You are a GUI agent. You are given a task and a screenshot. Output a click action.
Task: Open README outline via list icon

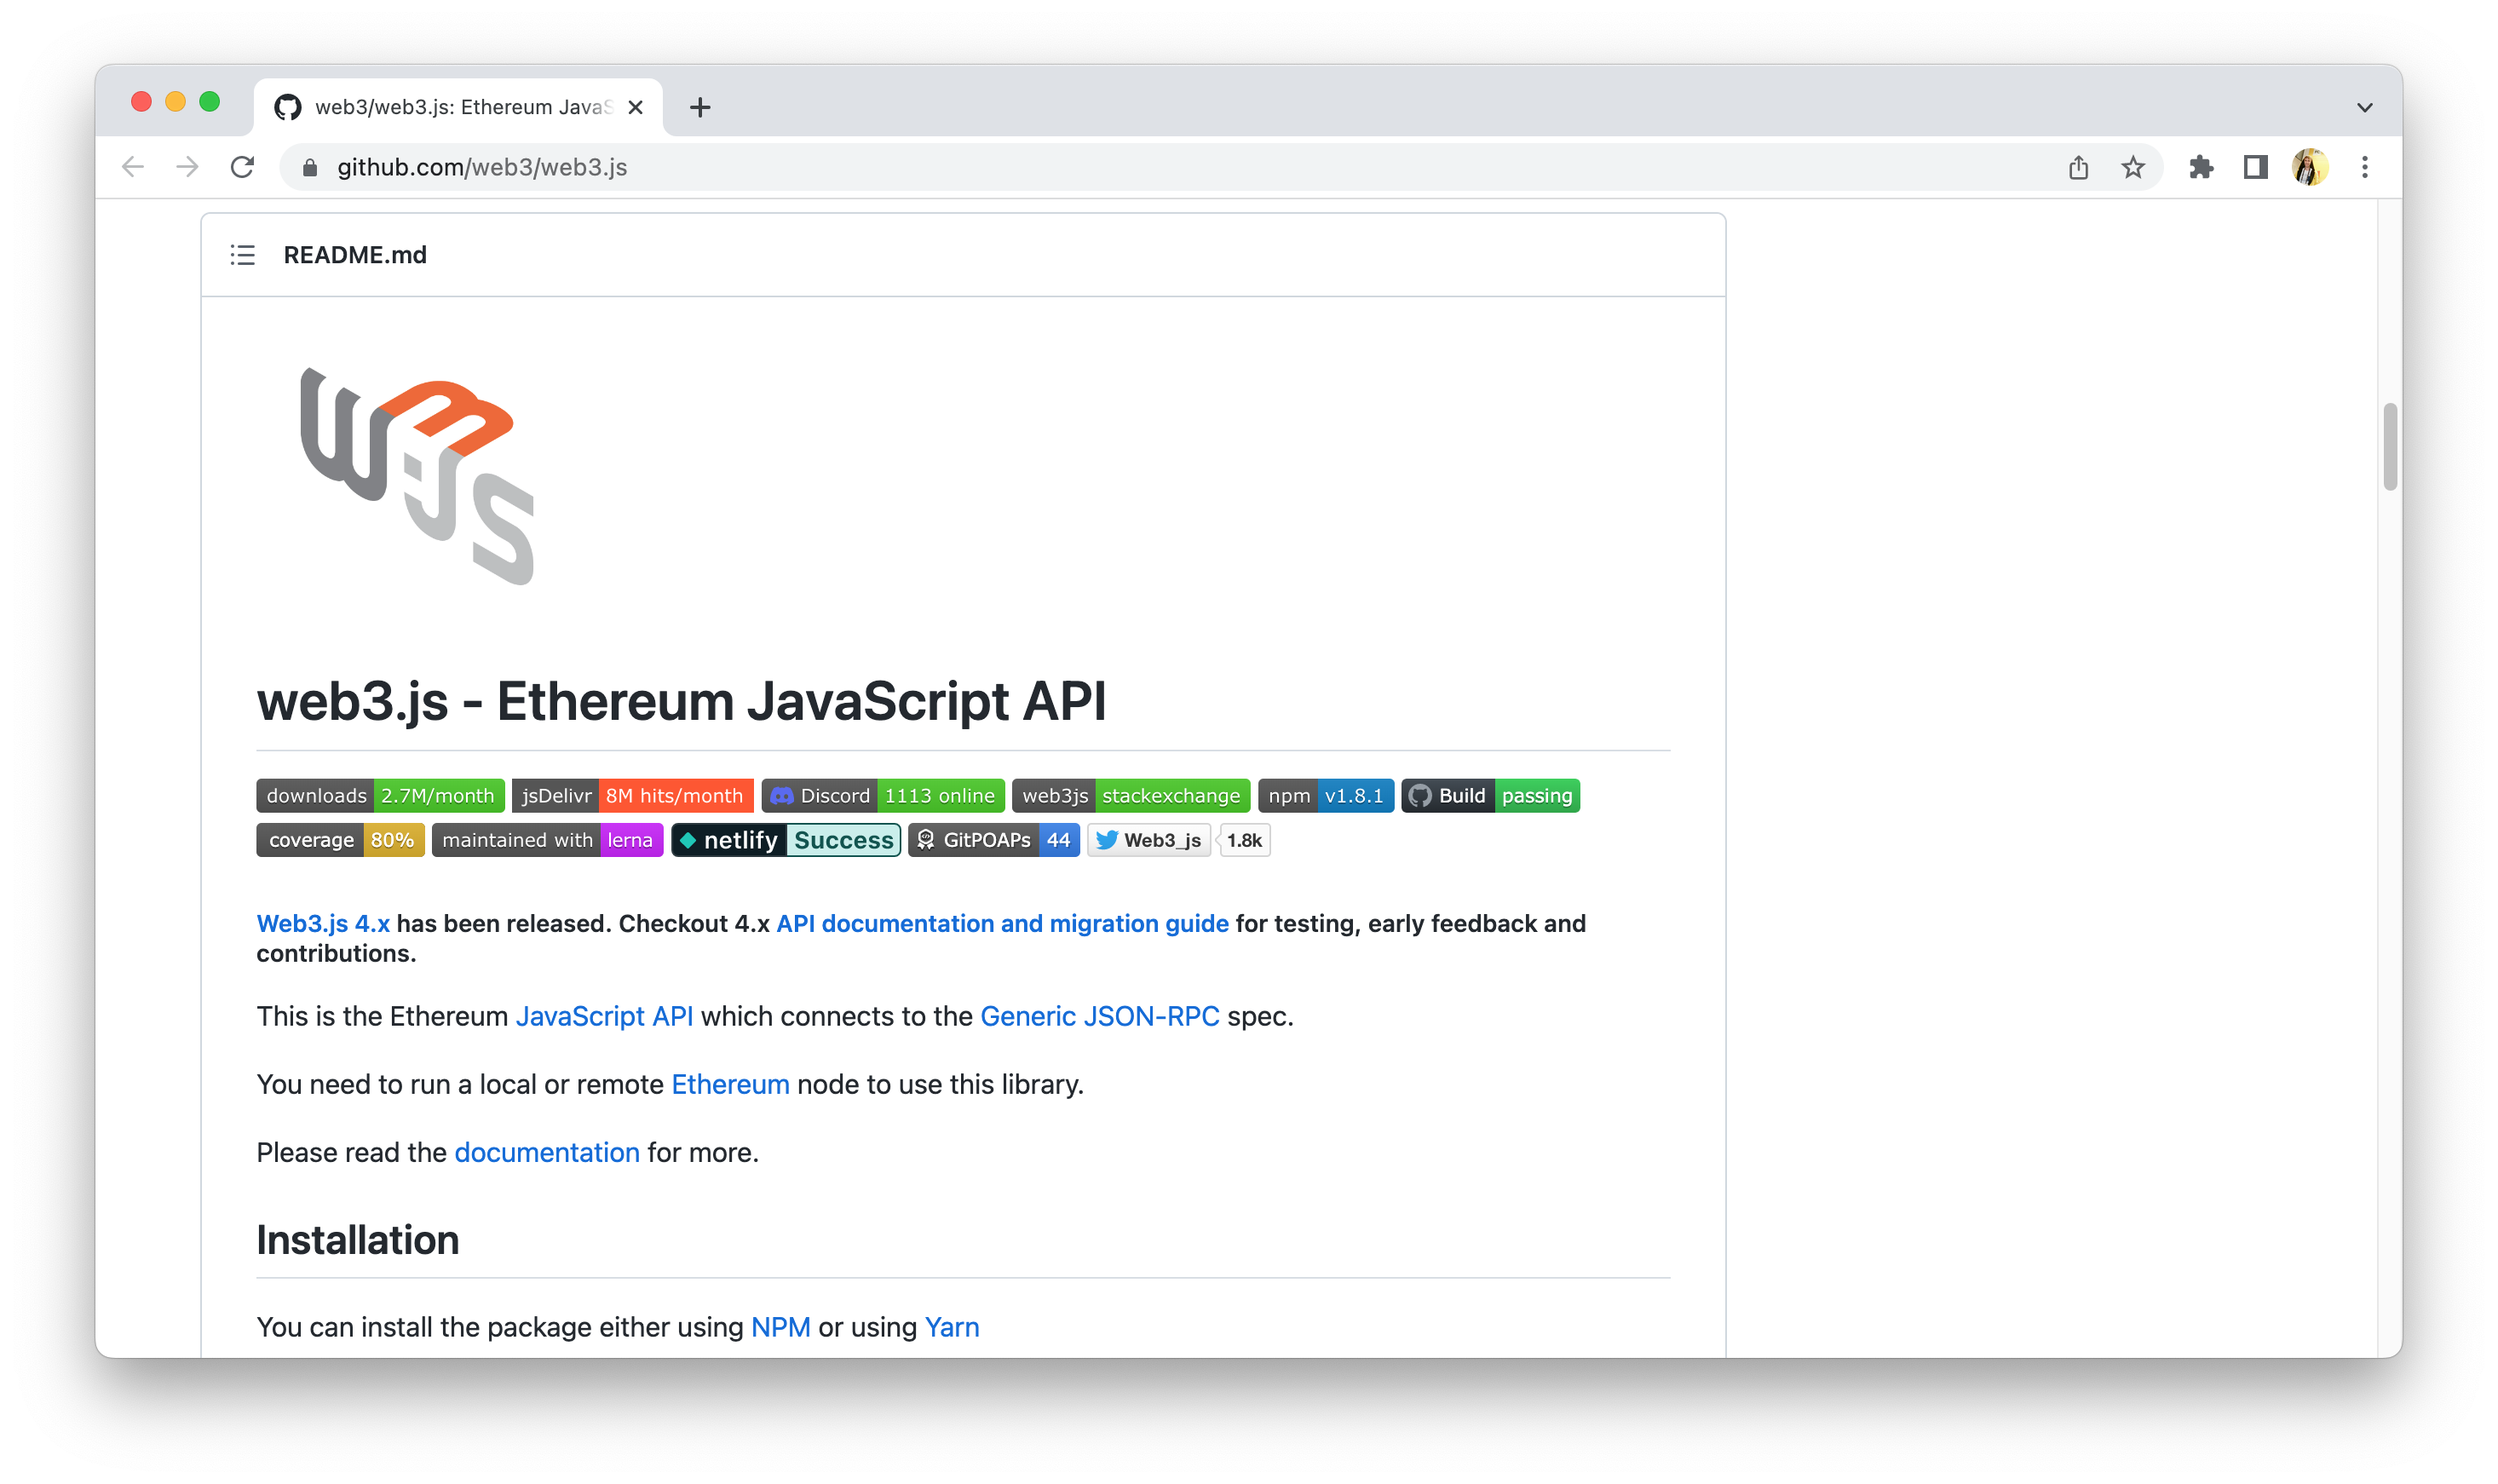point(242,255)
